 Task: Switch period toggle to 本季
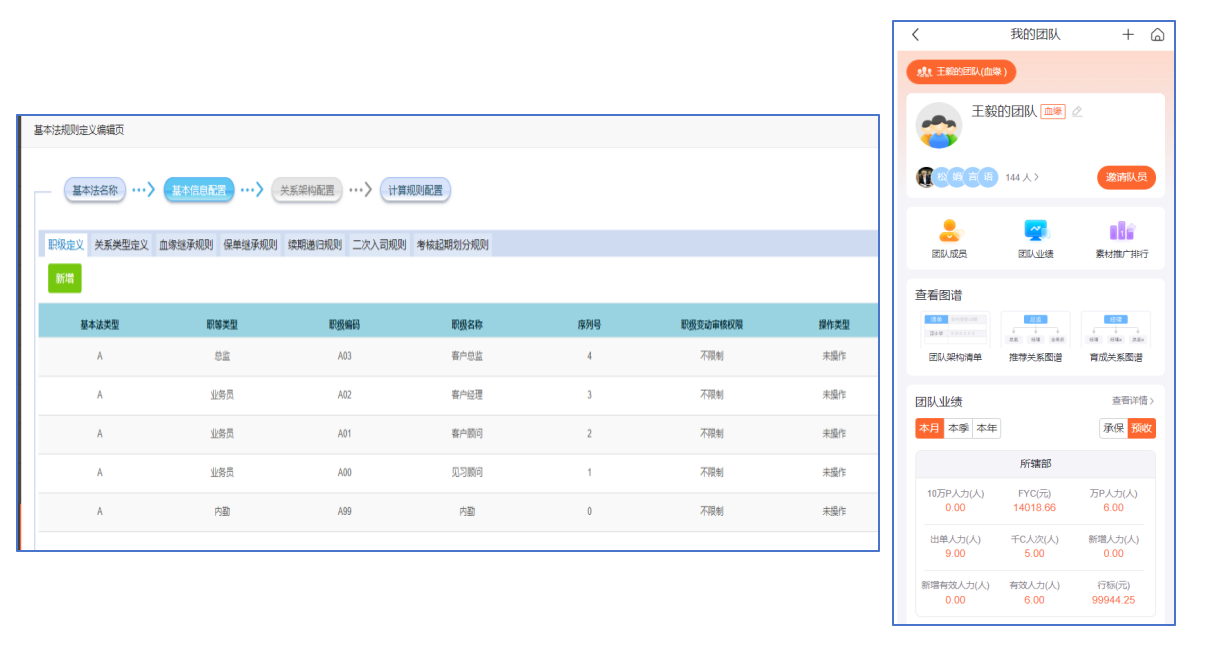[958, 429]
